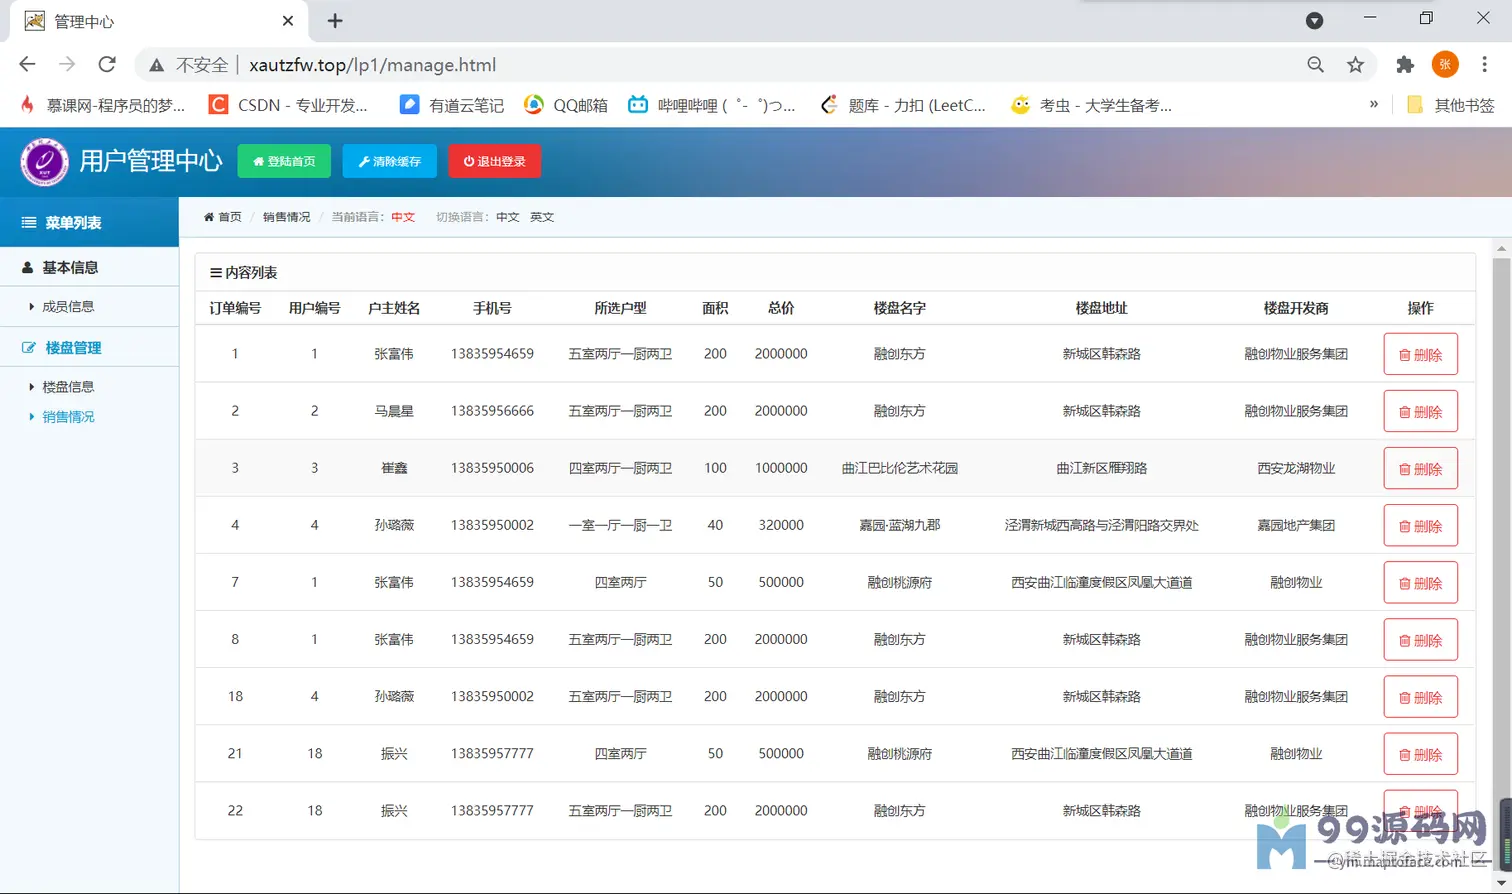Select total price 320000 cell
1512x894 pixels.
point(781,525)
